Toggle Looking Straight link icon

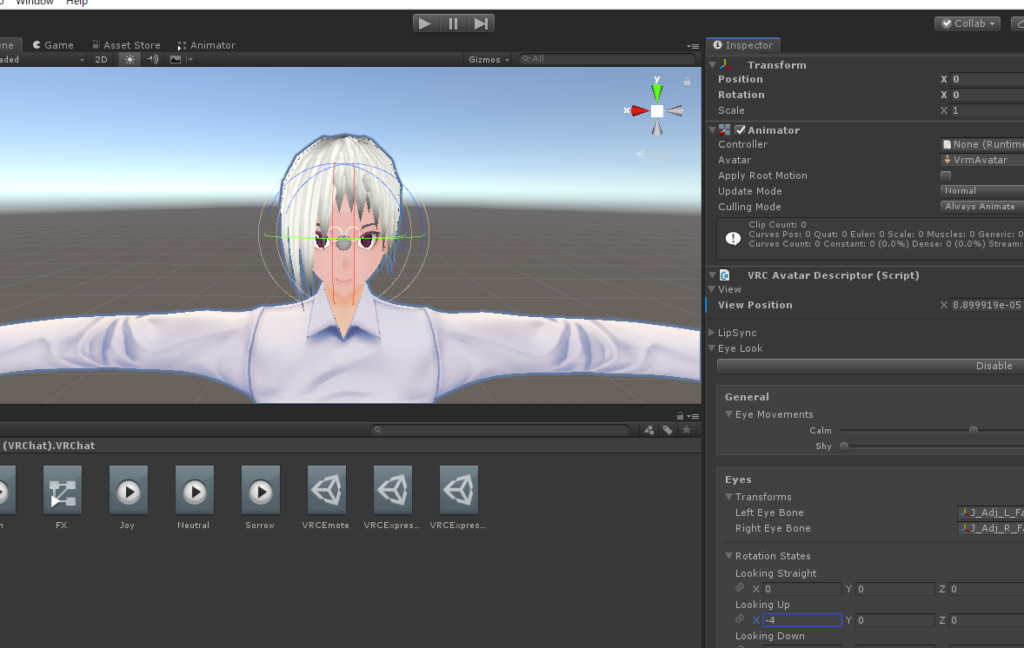740,588
